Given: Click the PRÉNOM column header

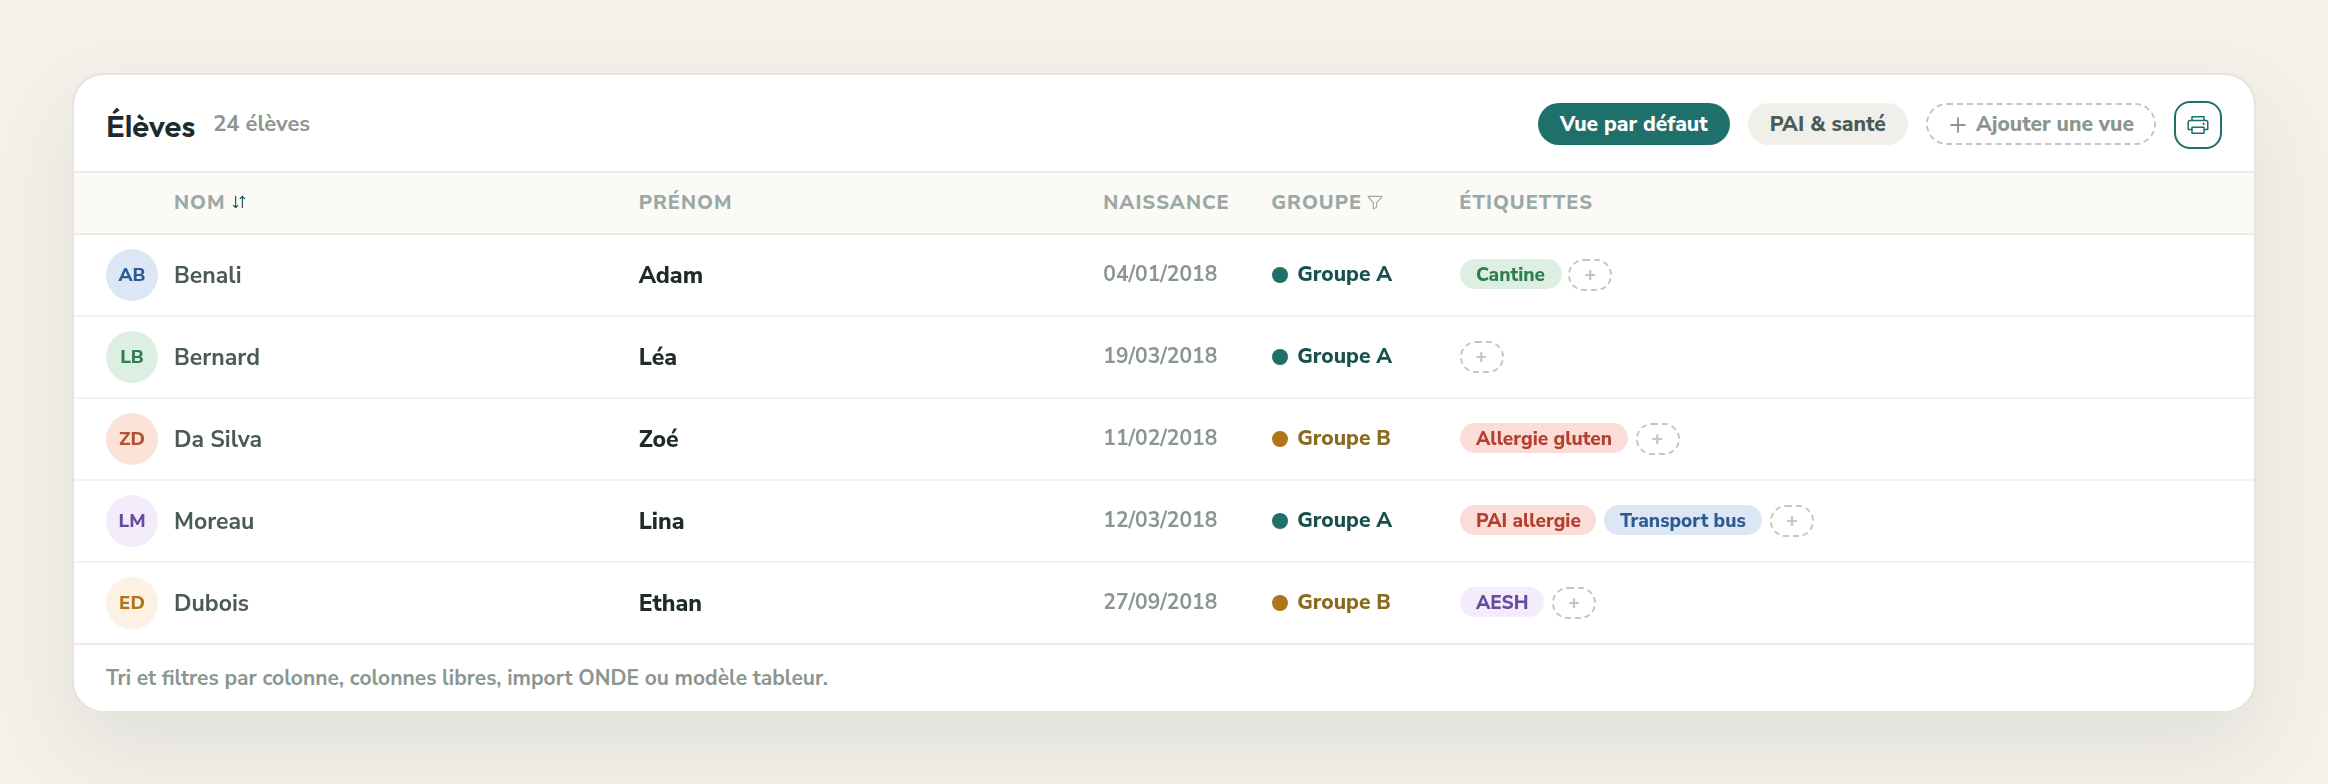Looking at the screenshot, I should 685,202.
